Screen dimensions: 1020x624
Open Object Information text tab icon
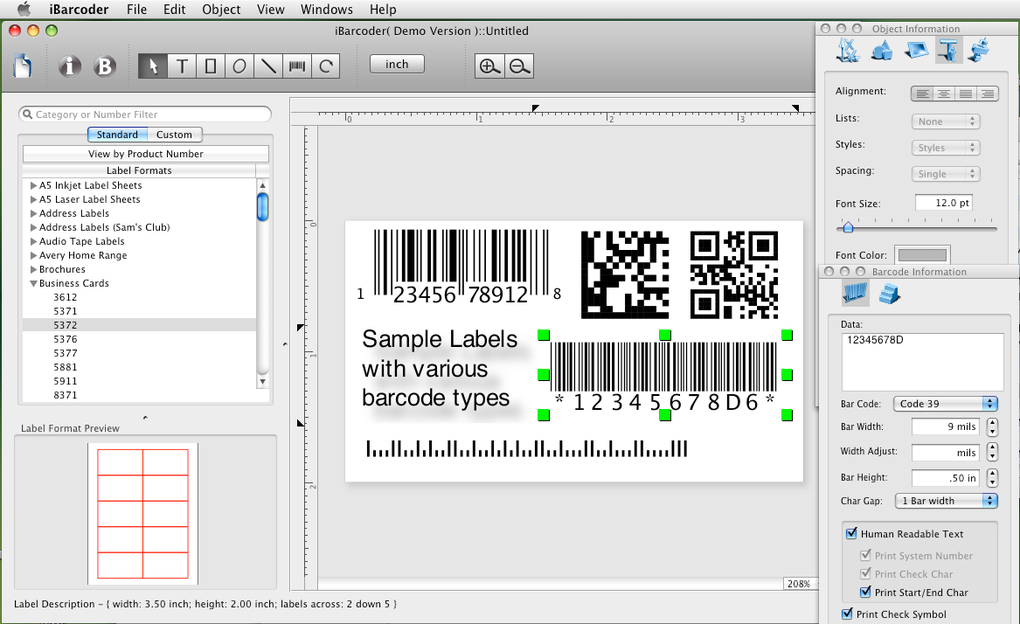[x=949, y=50]
